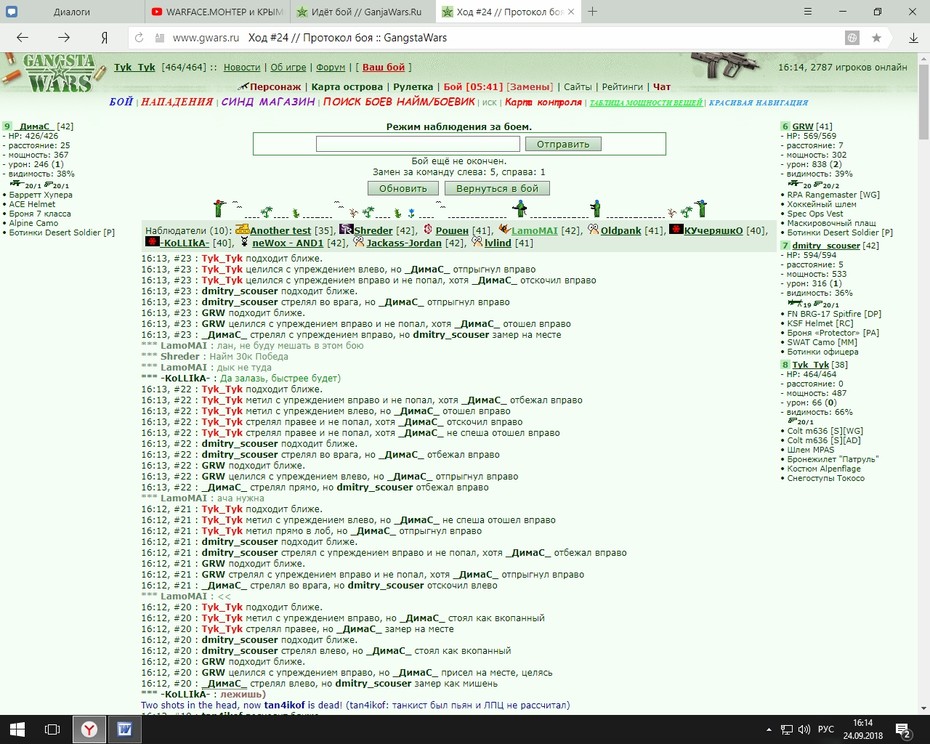Screen dimensions: 930x744
Task: Open the КРАСИВАЯ НАВИГАЦИЯ link
Action: click(759, 103)
